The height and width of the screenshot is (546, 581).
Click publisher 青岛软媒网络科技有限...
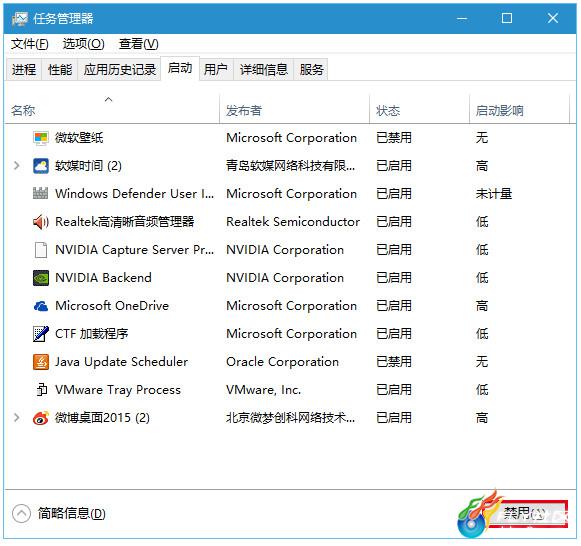[290, 166]
